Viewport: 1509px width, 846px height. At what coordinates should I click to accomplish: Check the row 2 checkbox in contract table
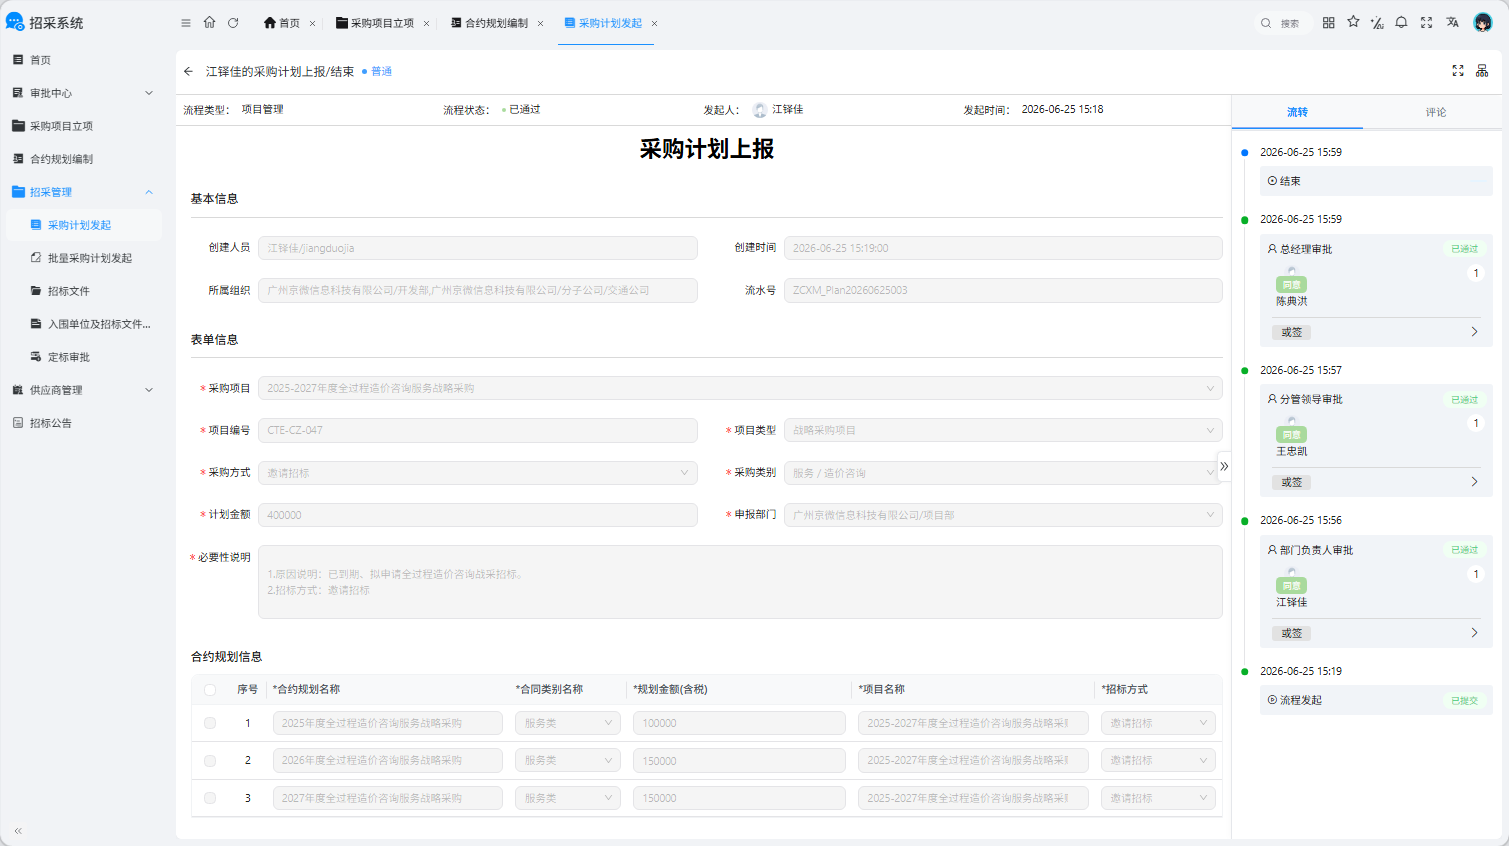[x=210, y=761]
